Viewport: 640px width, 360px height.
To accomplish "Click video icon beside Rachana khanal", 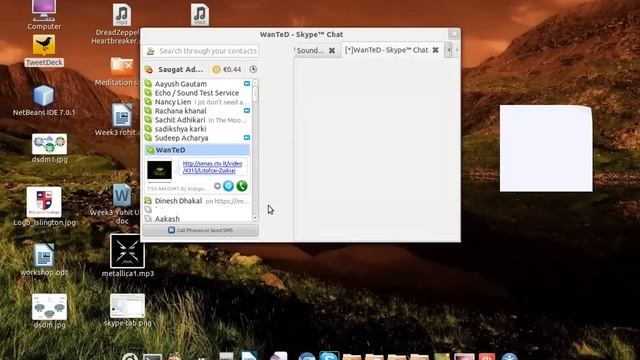I will pyautogui.click(x=247, y=111).
